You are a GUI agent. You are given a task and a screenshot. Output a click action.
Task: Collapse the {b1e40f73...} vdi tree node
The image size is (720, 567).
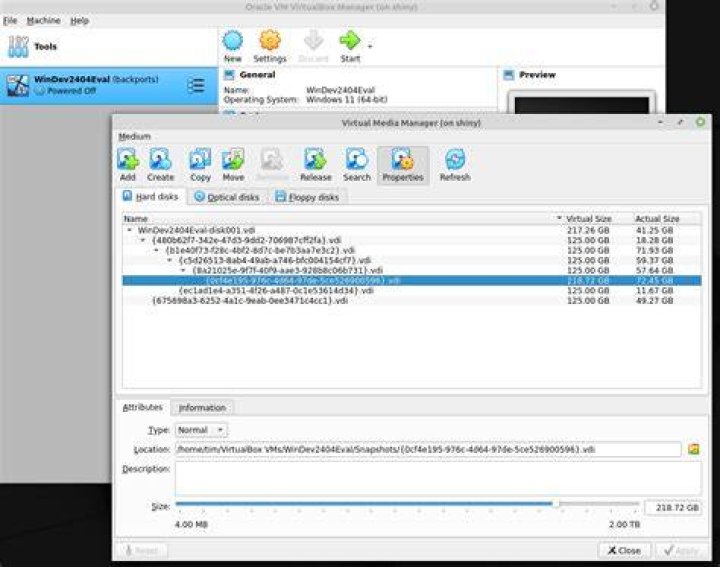pos(157,250)
